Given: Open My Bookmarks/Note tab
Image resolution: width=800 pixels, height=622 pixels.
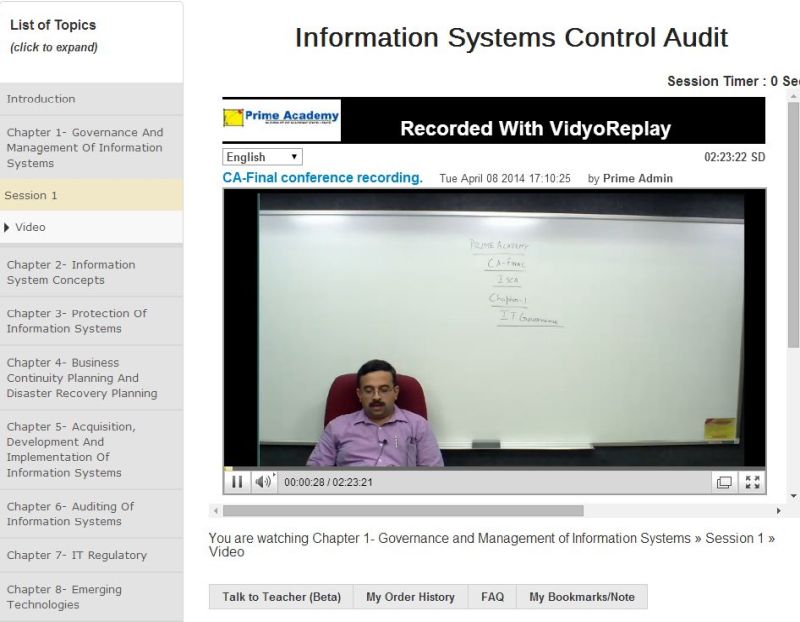Looking at the screenshot, I should [x=581, y=597].
